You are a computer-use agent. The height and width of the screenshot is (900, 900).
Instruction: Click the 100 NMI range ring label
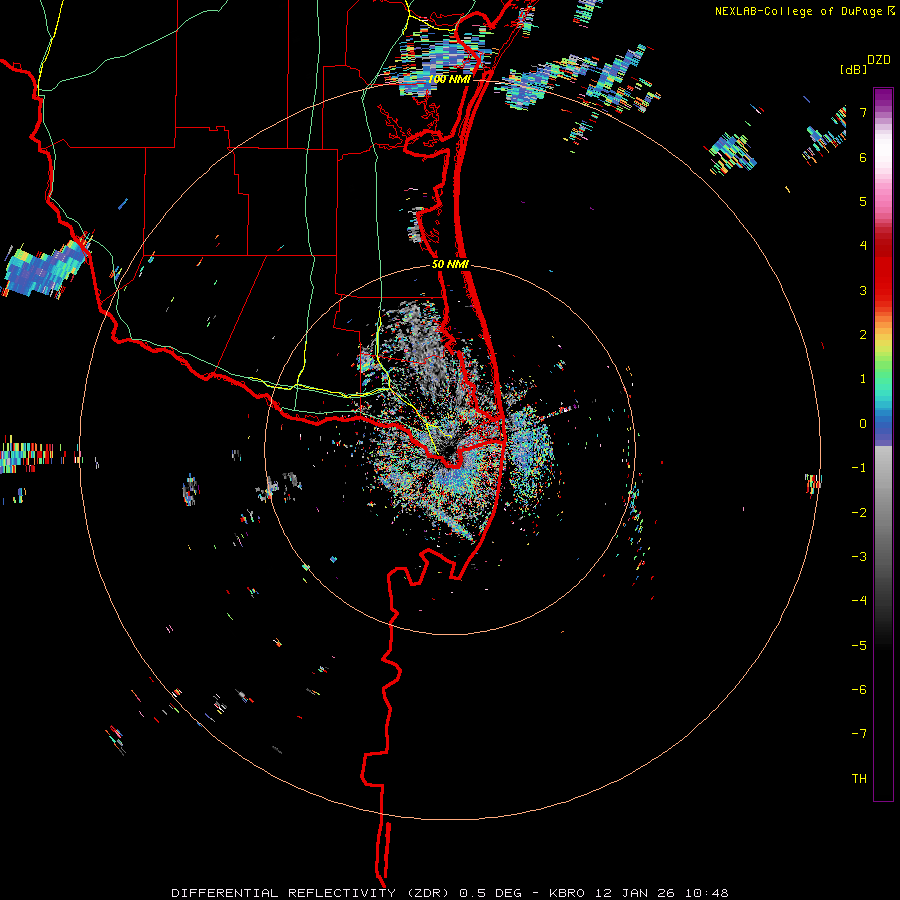pyautogui.click(x=449, y=79)
